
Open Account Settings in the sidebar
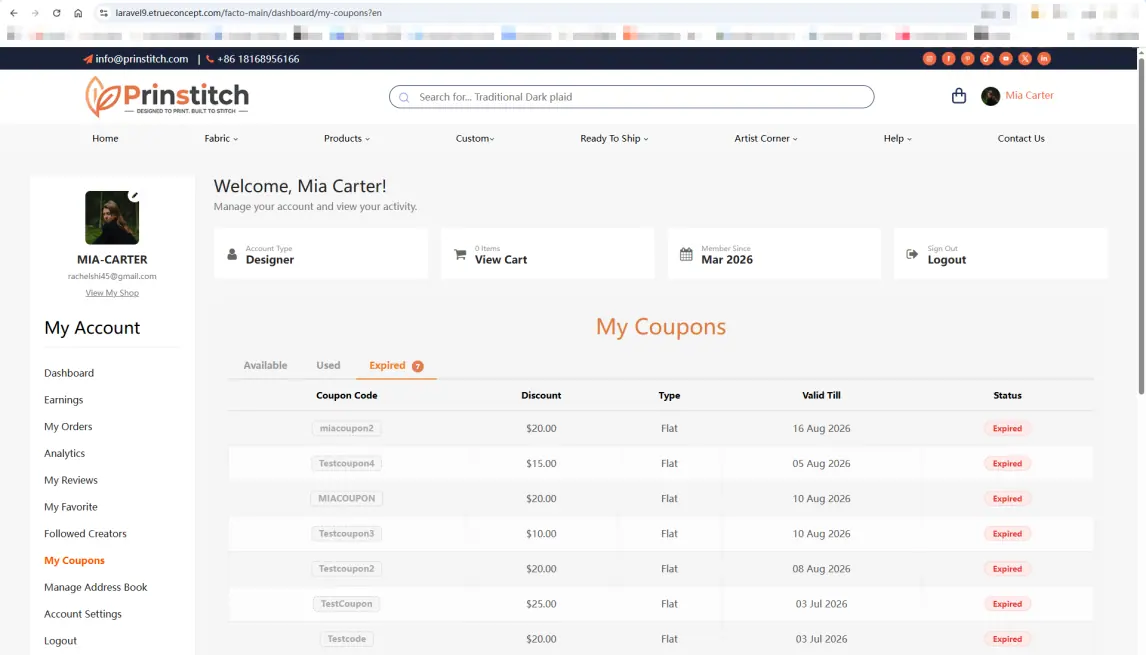83,614
